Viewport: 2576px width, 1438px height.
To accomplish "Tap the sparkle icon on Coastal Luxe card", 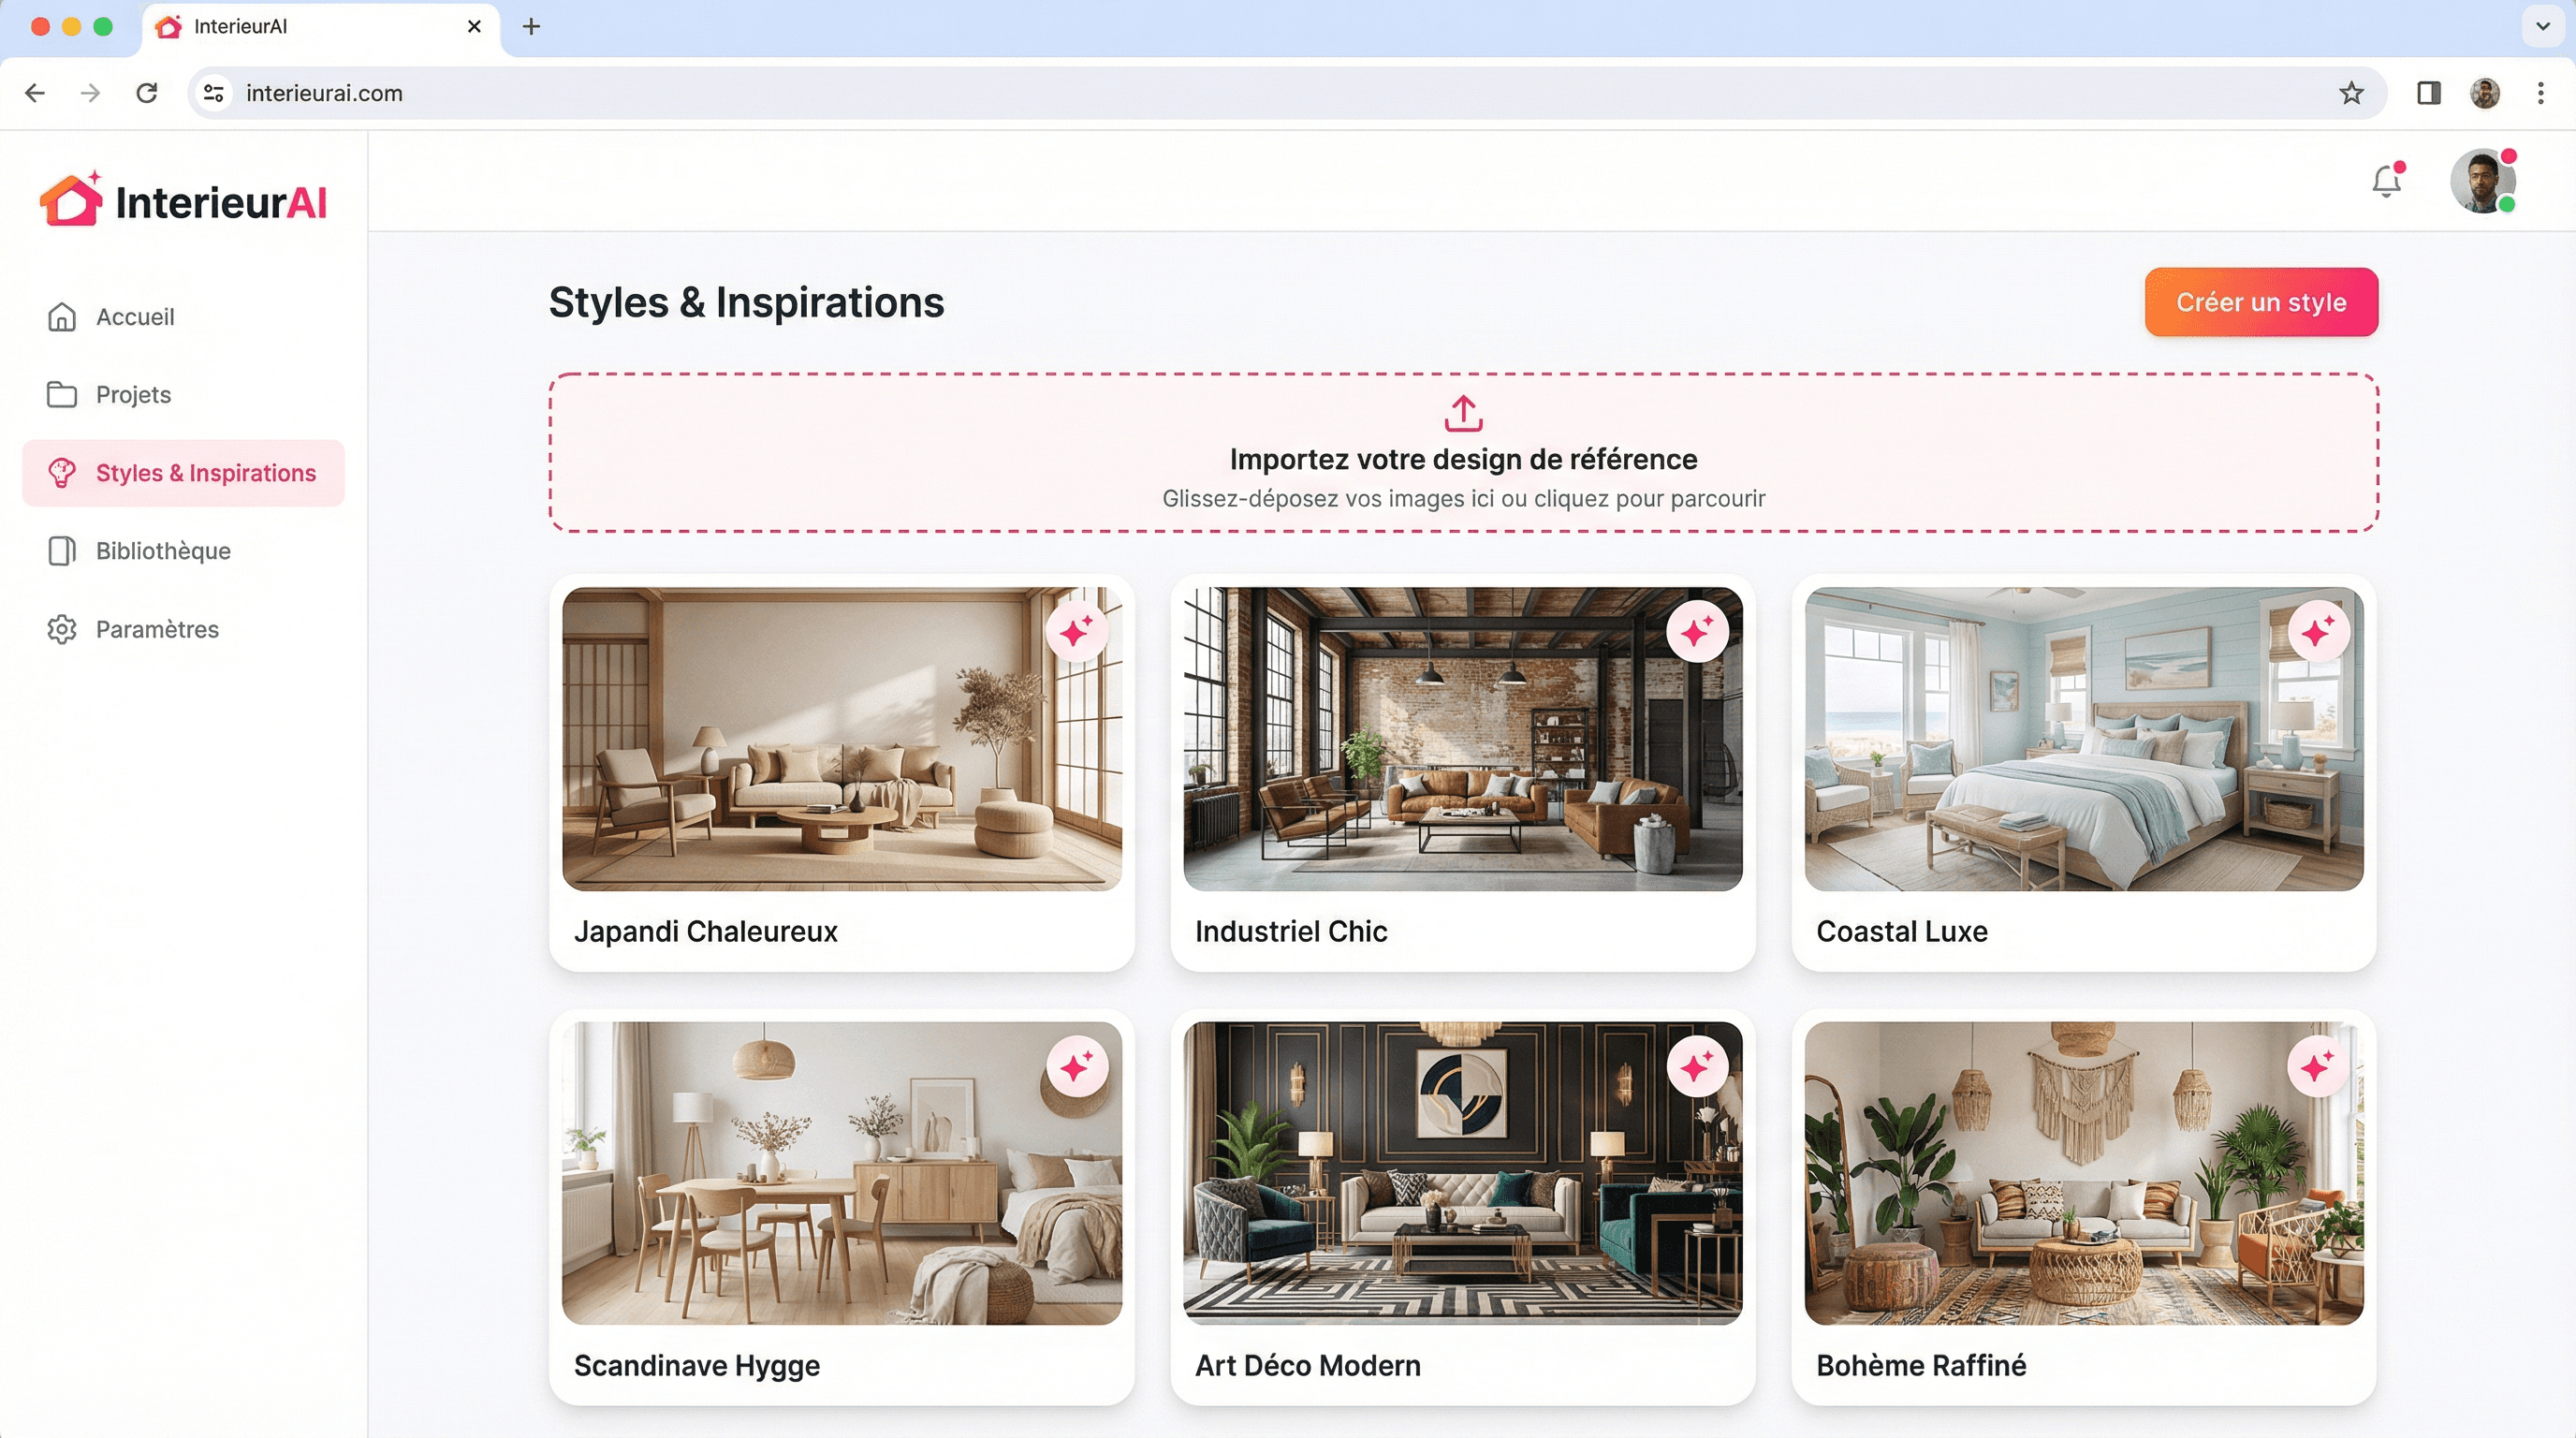I will pyautogui.click(x=2318, y=632).
